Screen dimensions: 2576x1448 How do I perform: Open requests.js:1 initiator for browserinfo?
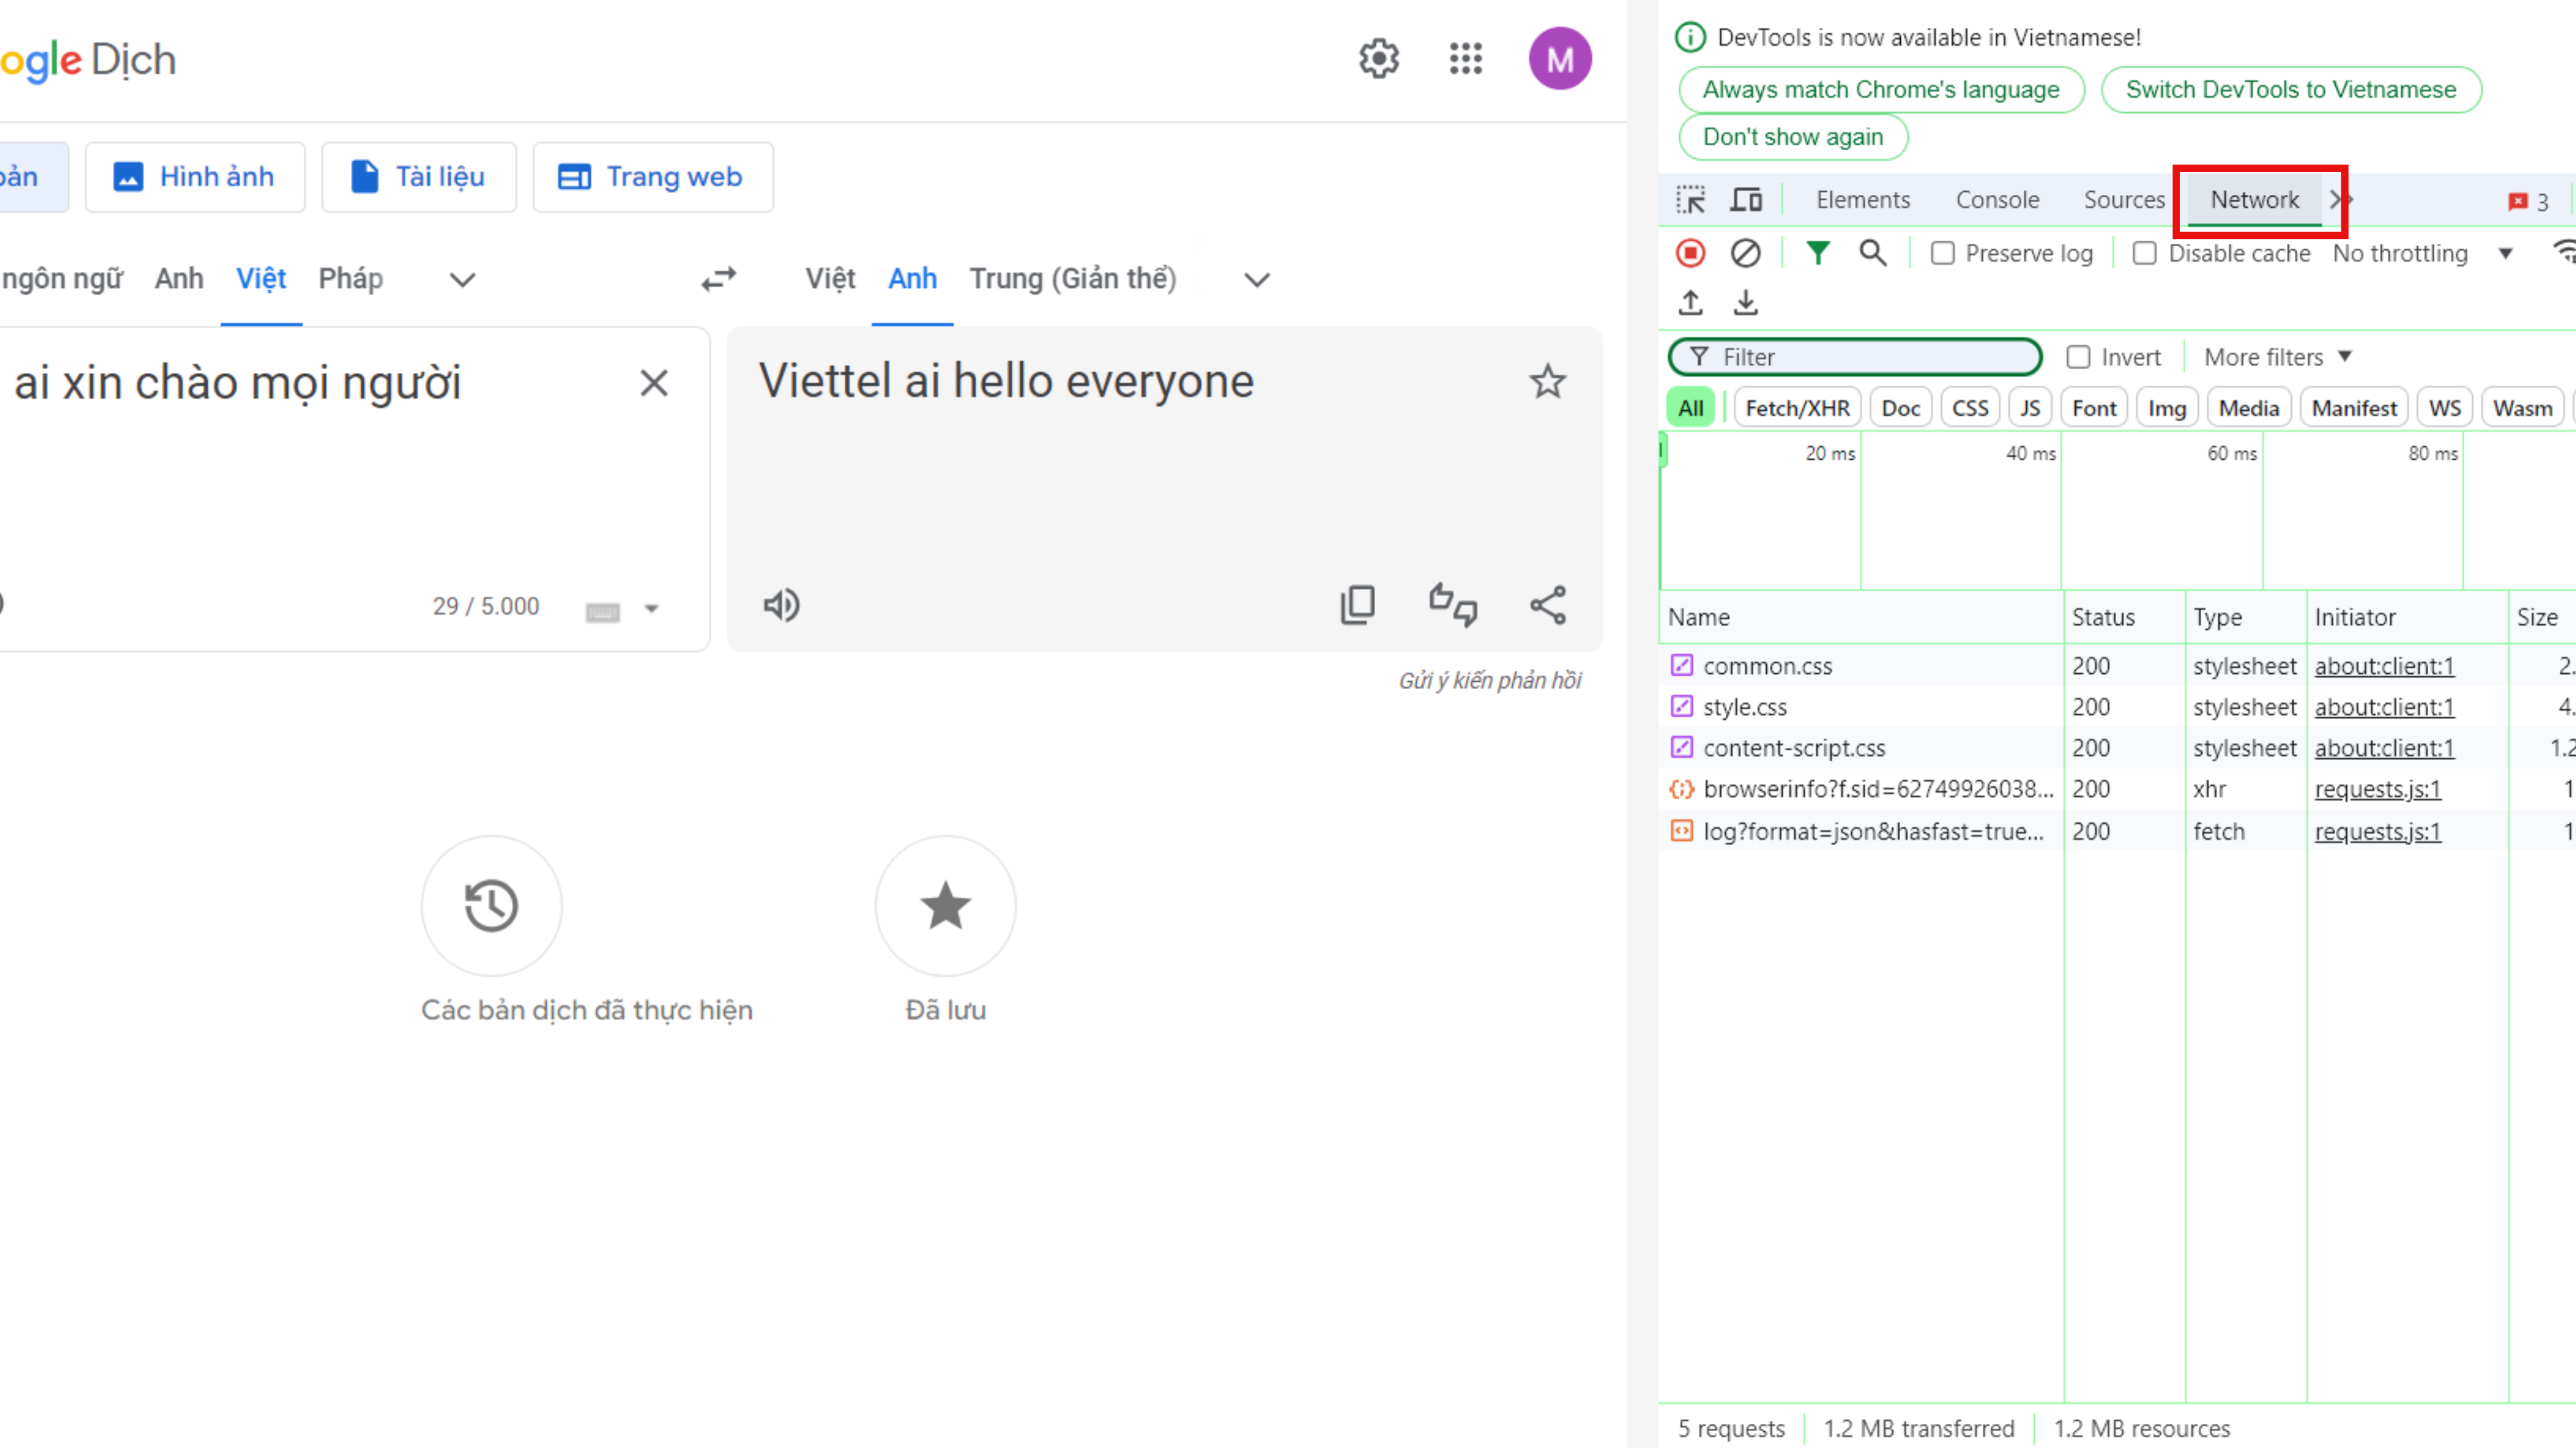click(x=2377, y=789)
